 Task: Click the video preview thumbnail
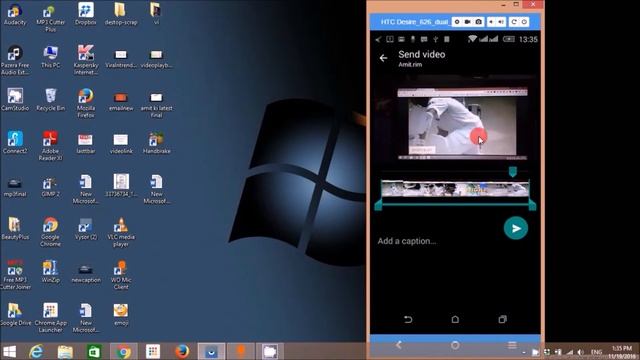point(462,124)
